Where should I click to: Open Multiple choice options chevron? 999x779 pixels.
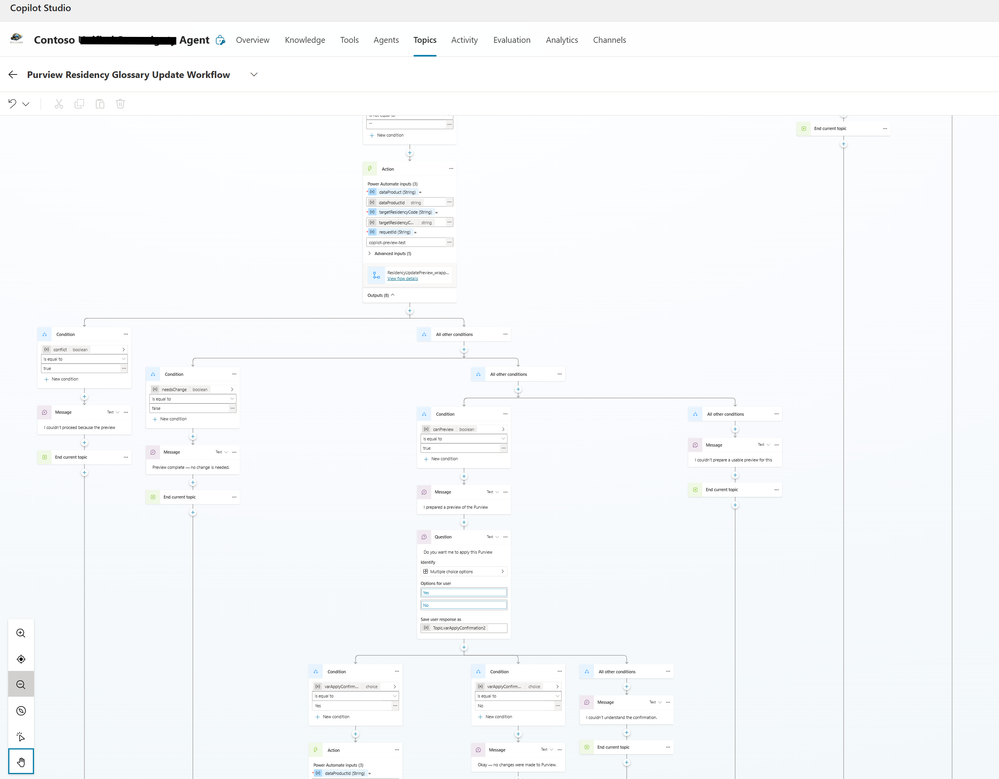(x=503, y=571)
